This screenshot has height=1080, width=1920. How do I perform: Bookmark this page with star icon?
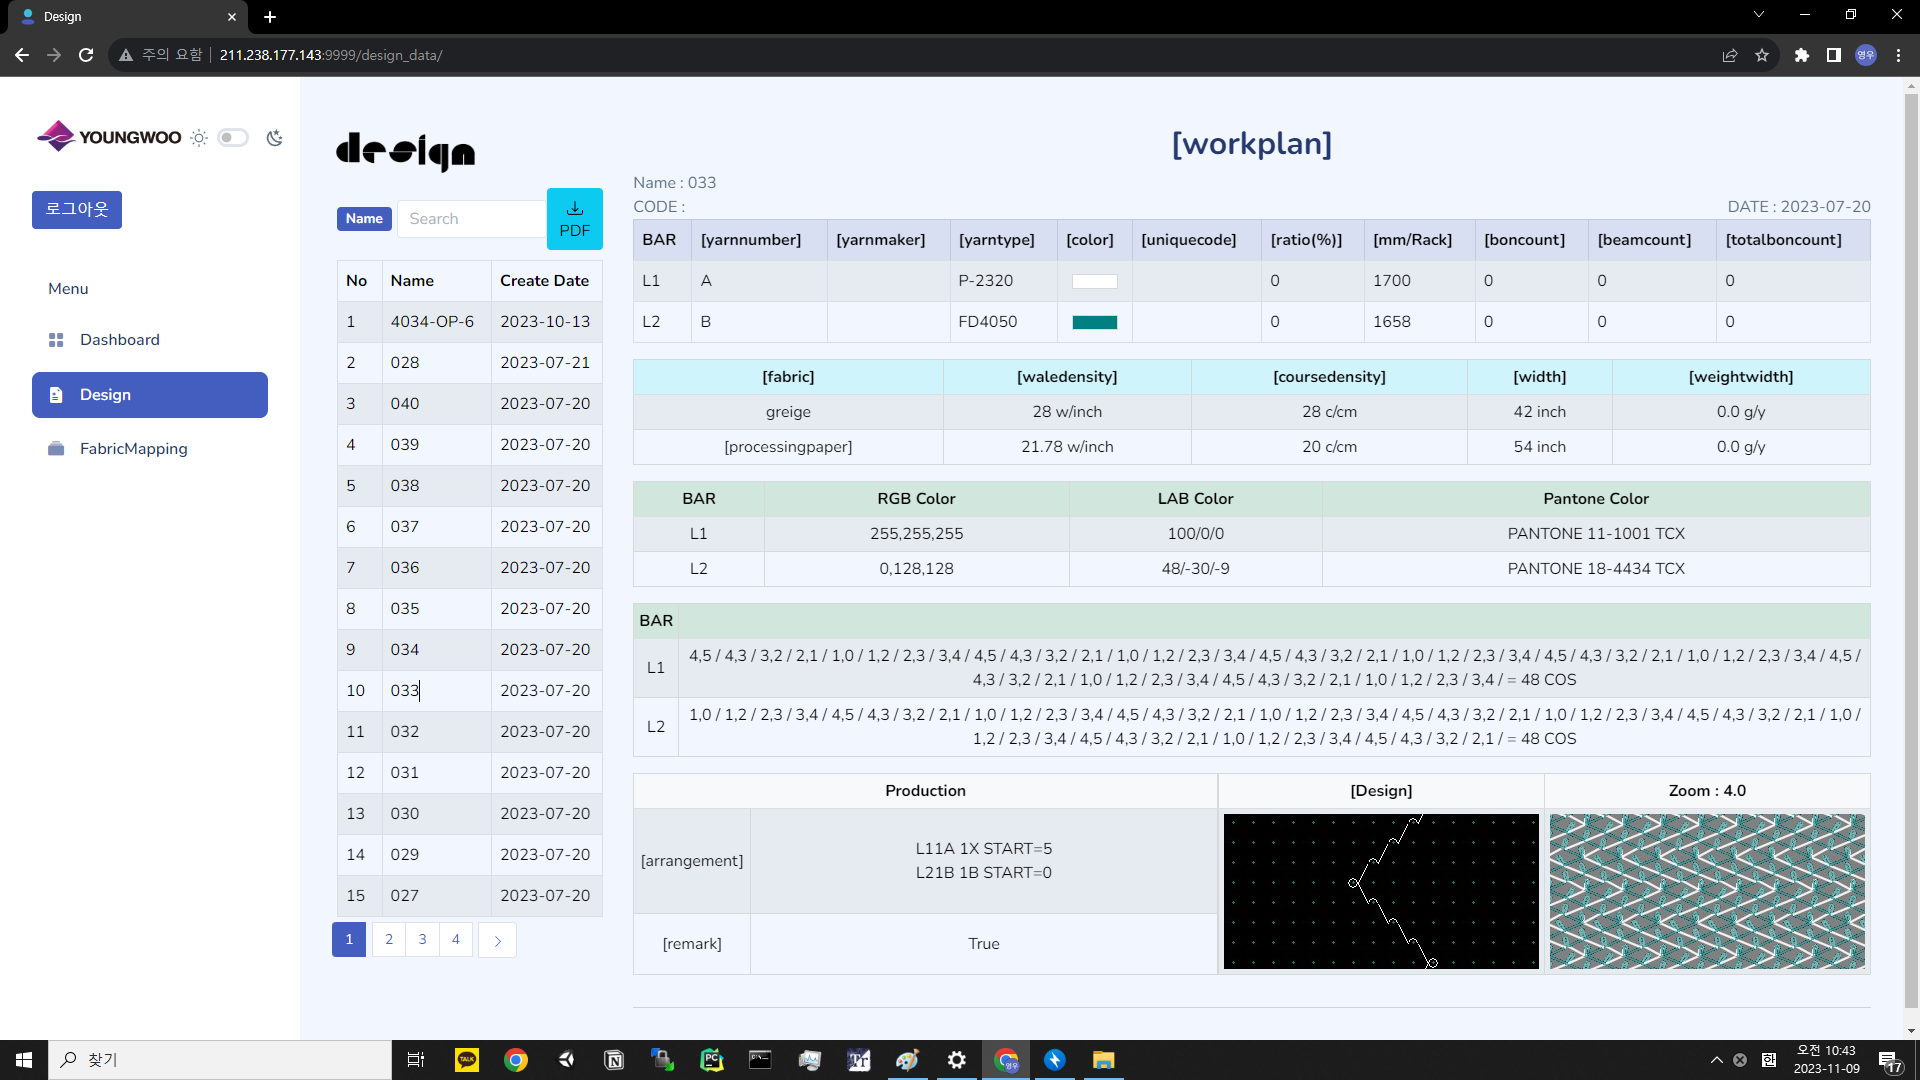coord(1762,55)
